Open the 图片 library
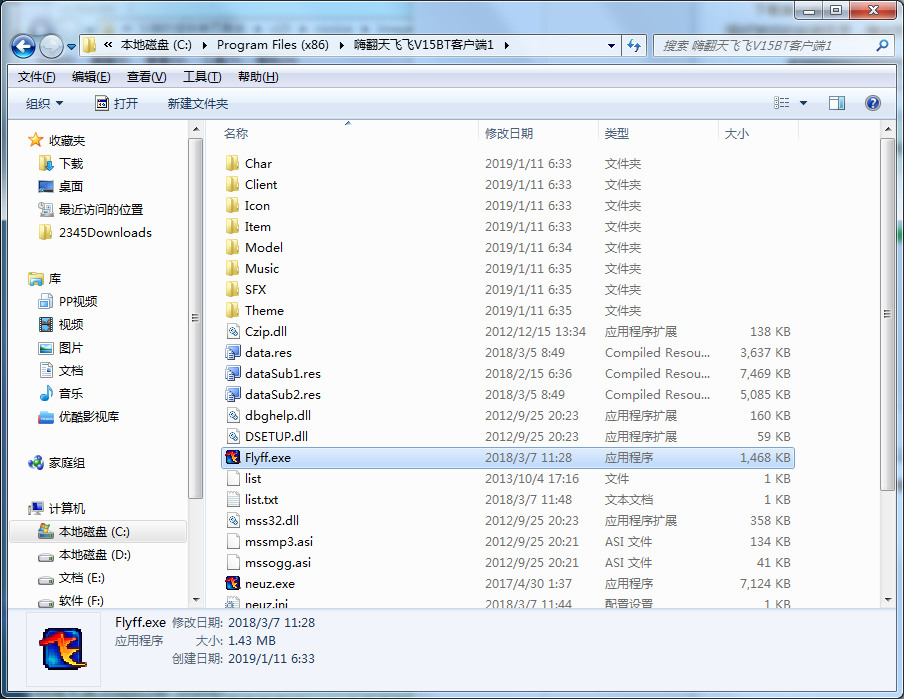 coord(70,348)
